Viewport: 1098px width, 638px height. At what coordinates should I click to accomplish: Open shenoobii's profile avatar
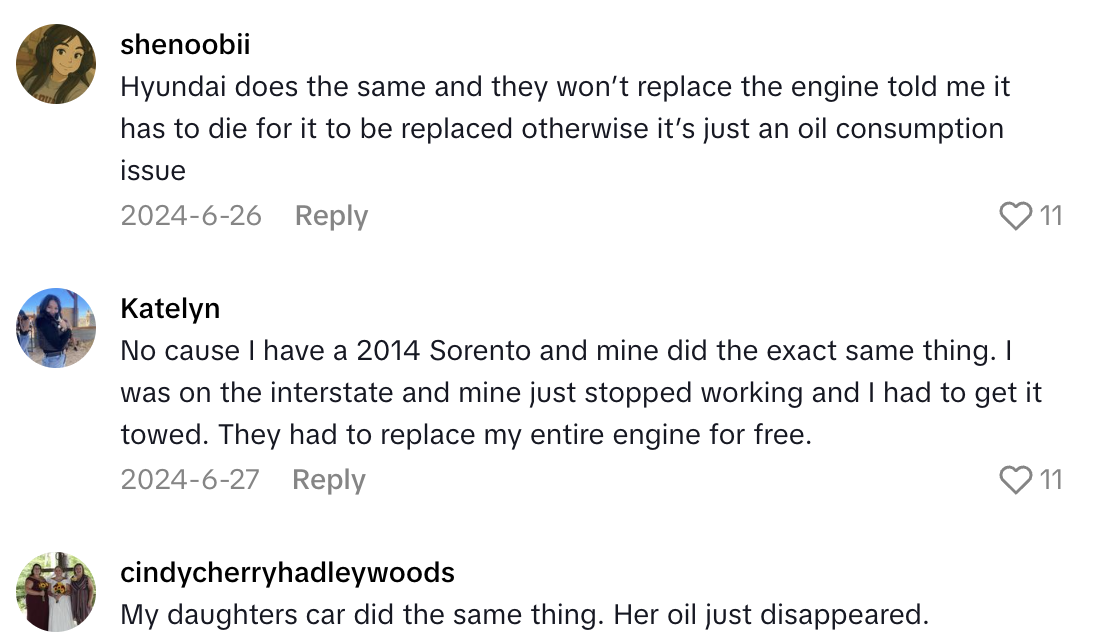(55, 63)
